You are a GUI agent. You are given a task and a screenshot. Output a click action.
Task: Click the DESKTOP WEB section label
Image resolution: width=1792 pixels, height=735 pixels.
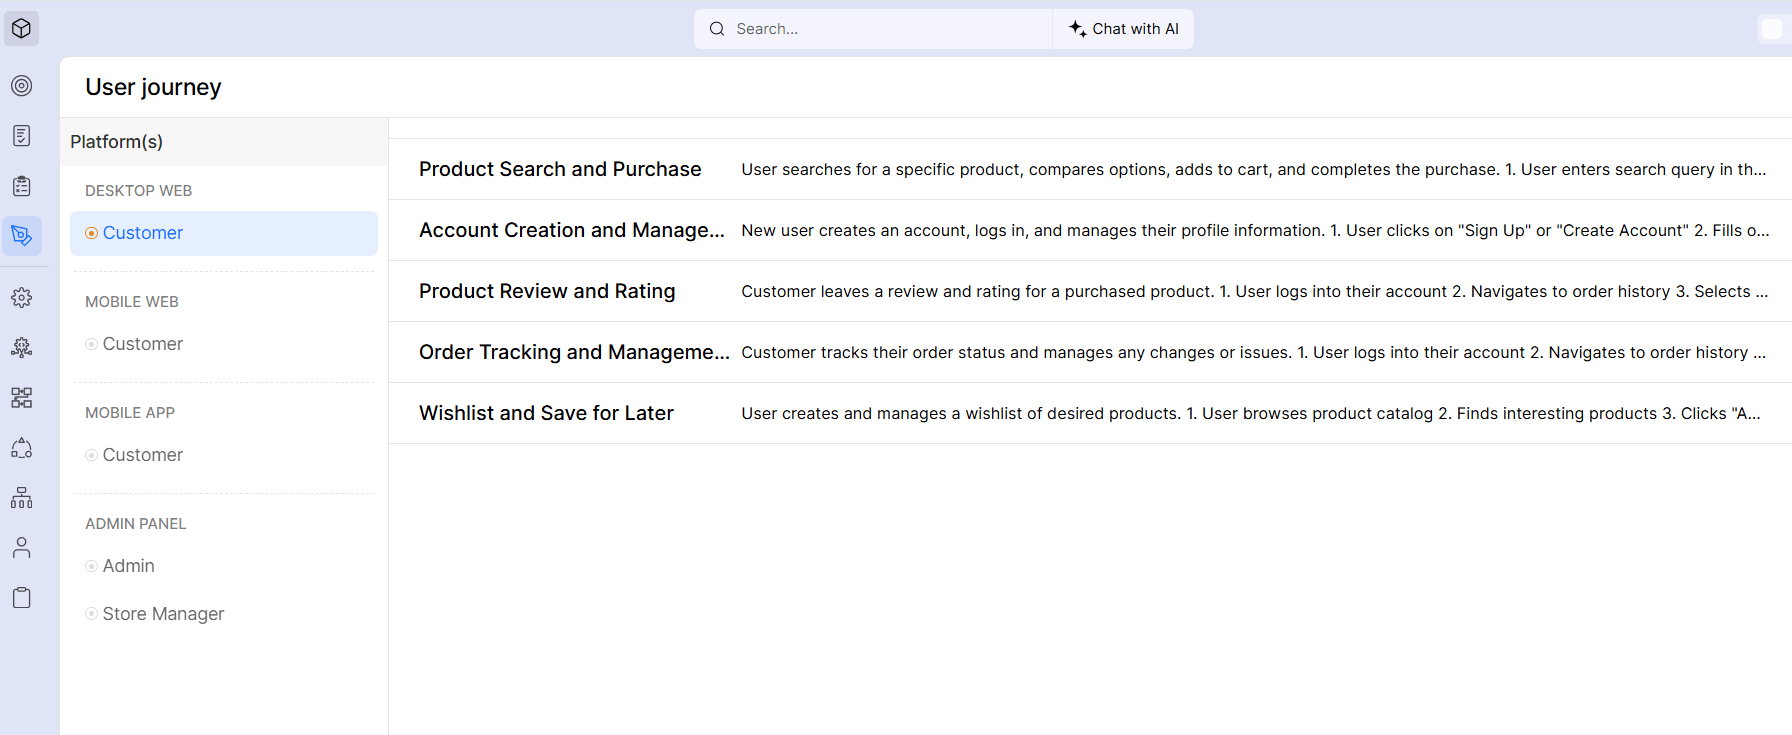[x=138, y=191]
